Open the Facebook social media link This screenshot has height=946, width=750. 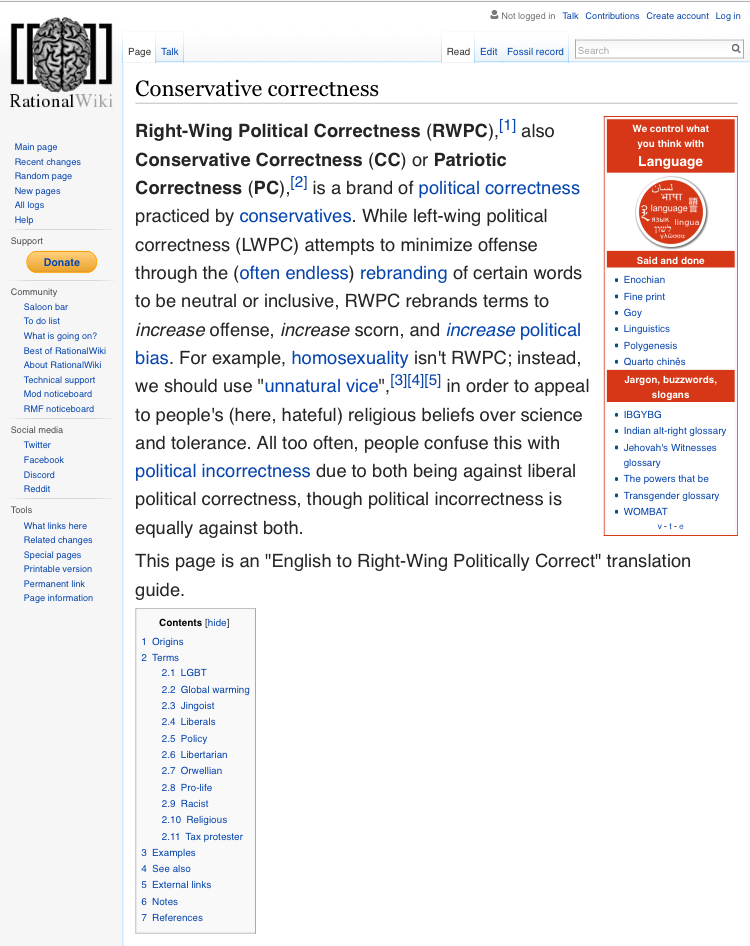coord(43,460)
